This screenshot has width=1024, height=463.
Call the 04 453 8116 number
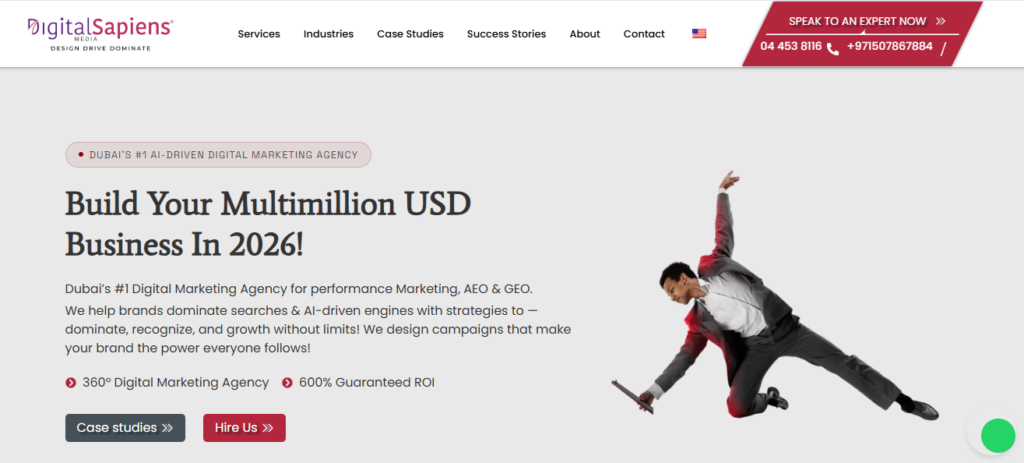point(791,46)
